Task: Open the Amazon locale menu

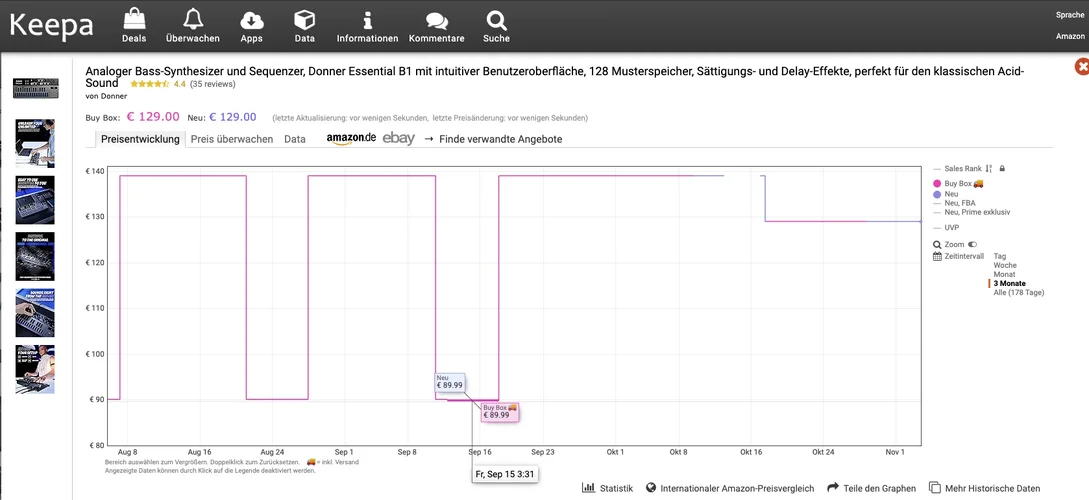Action: tap(1069, 36)
